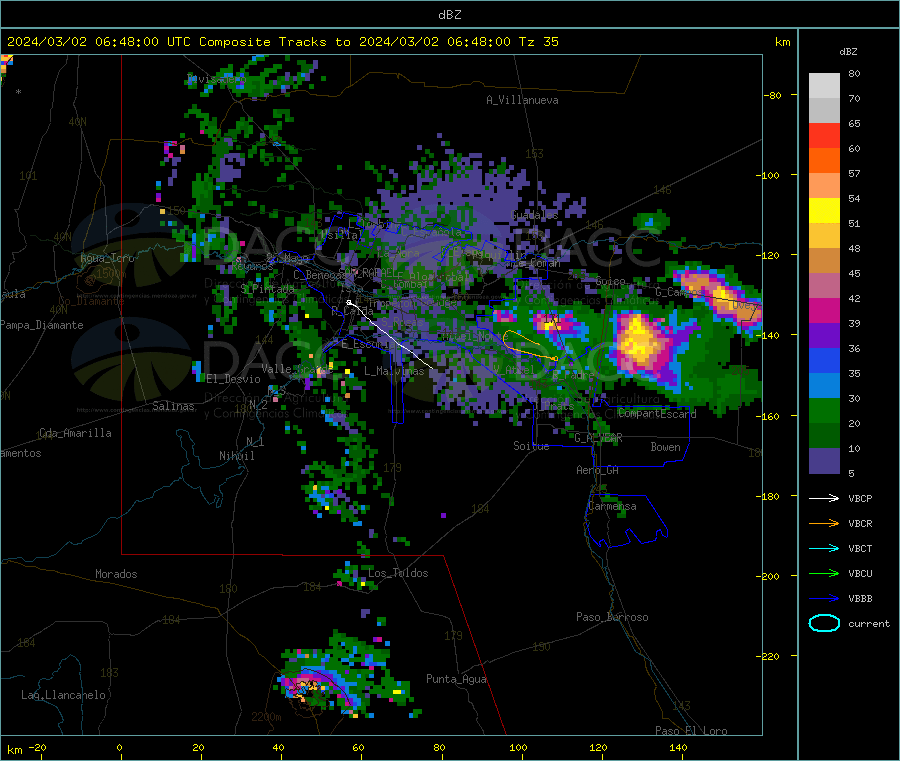Select the gold 51 dBZ swatch
The height and width of the screenshot is (761, 900).
click(x=824, y=235)
